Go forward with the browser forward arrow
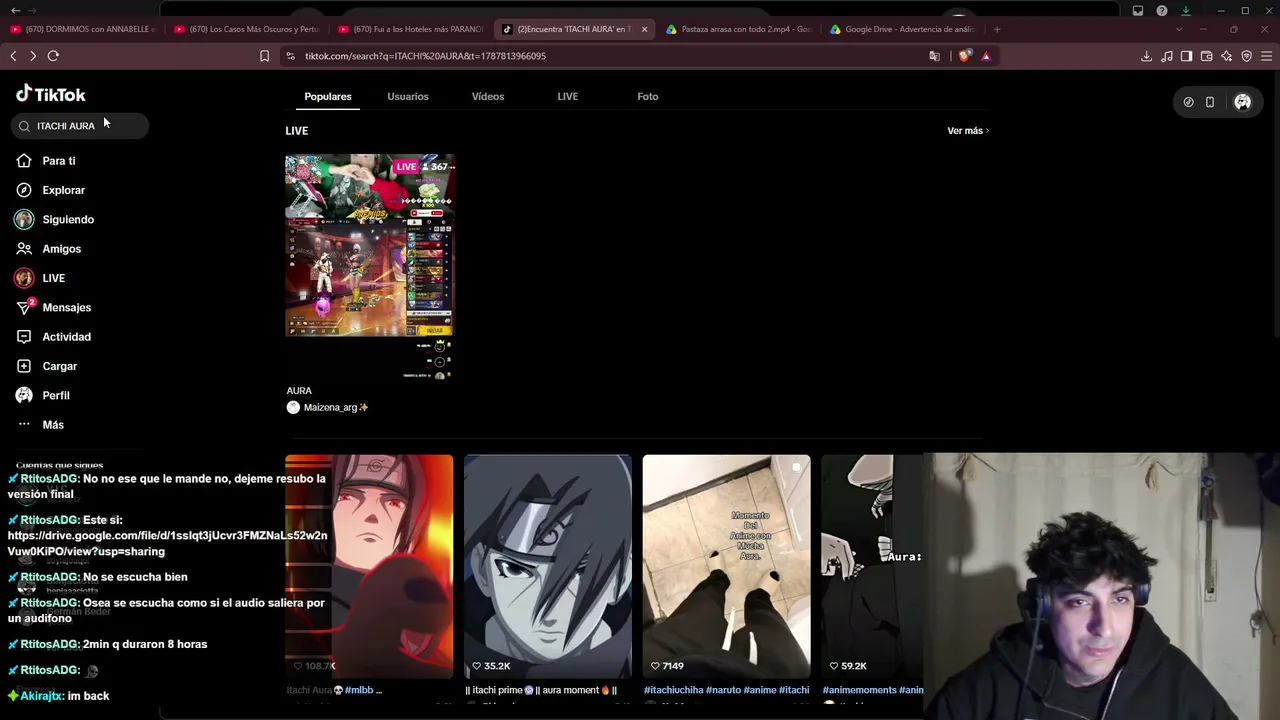The image size is (1280, 720). [x=33, y=56]
